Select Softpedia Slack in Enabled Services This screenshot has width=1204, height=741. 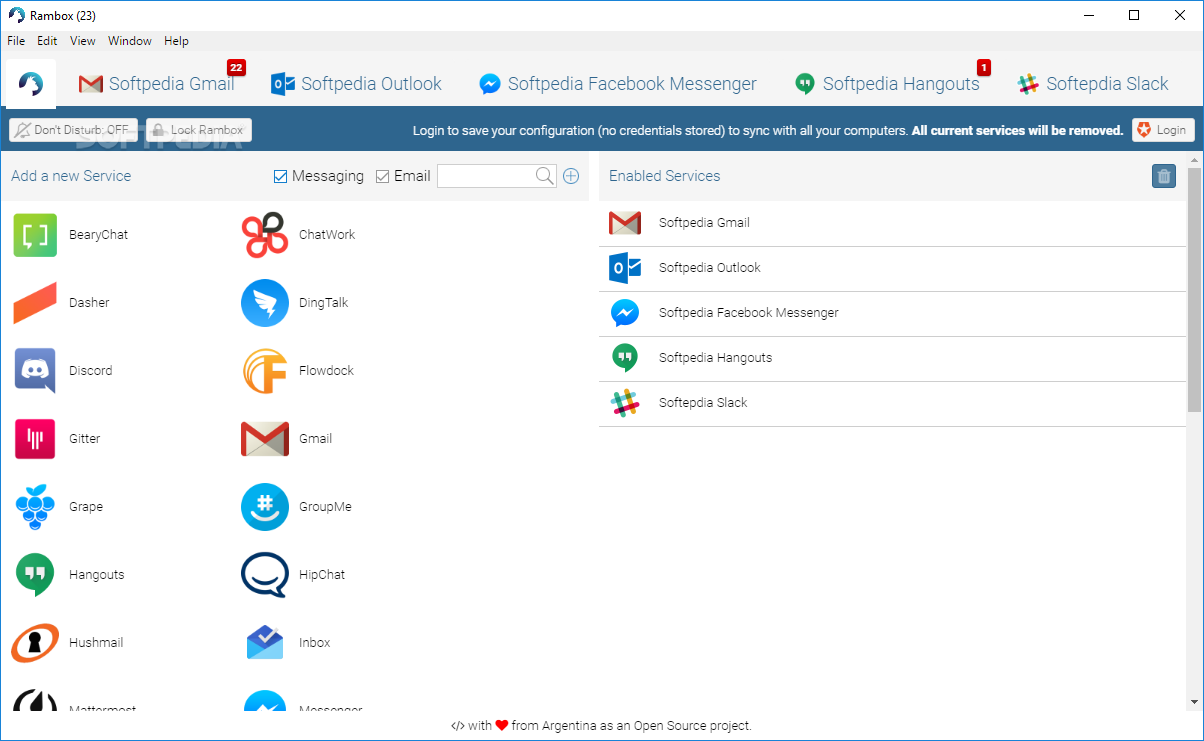[x=892, y=403]
